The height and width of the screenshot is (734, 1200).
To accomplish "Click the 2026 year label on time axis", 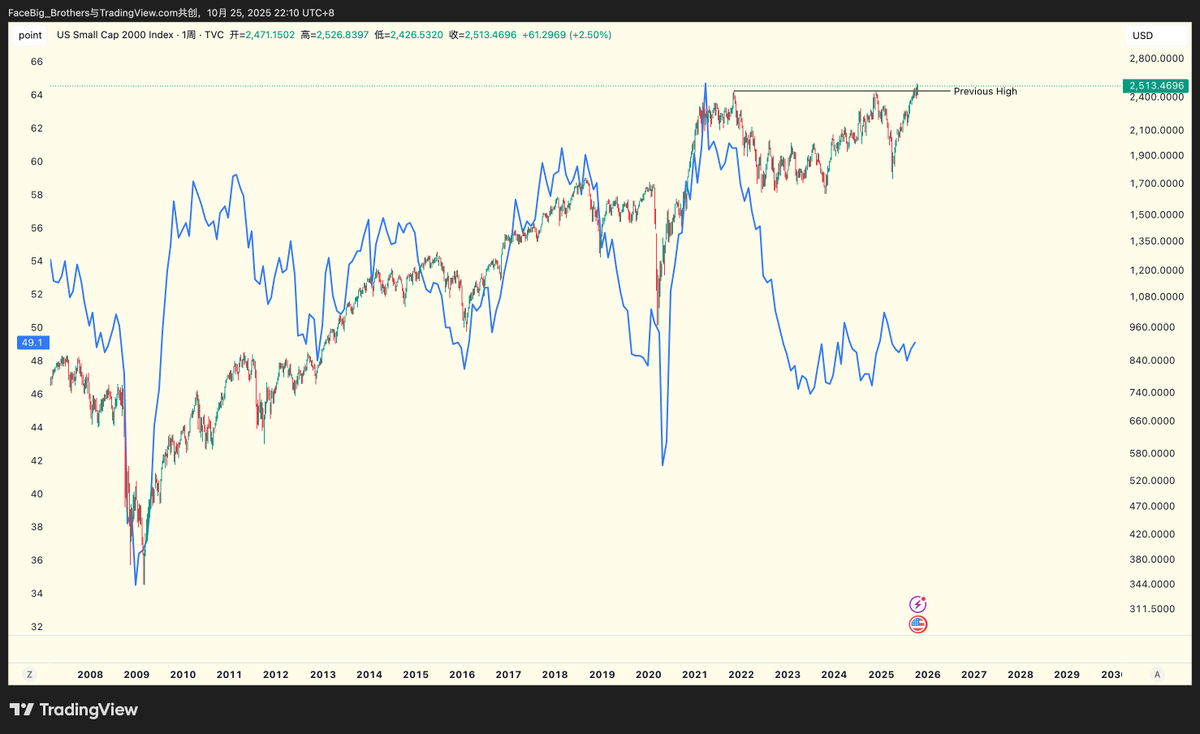I will click(x=927, y=675).
